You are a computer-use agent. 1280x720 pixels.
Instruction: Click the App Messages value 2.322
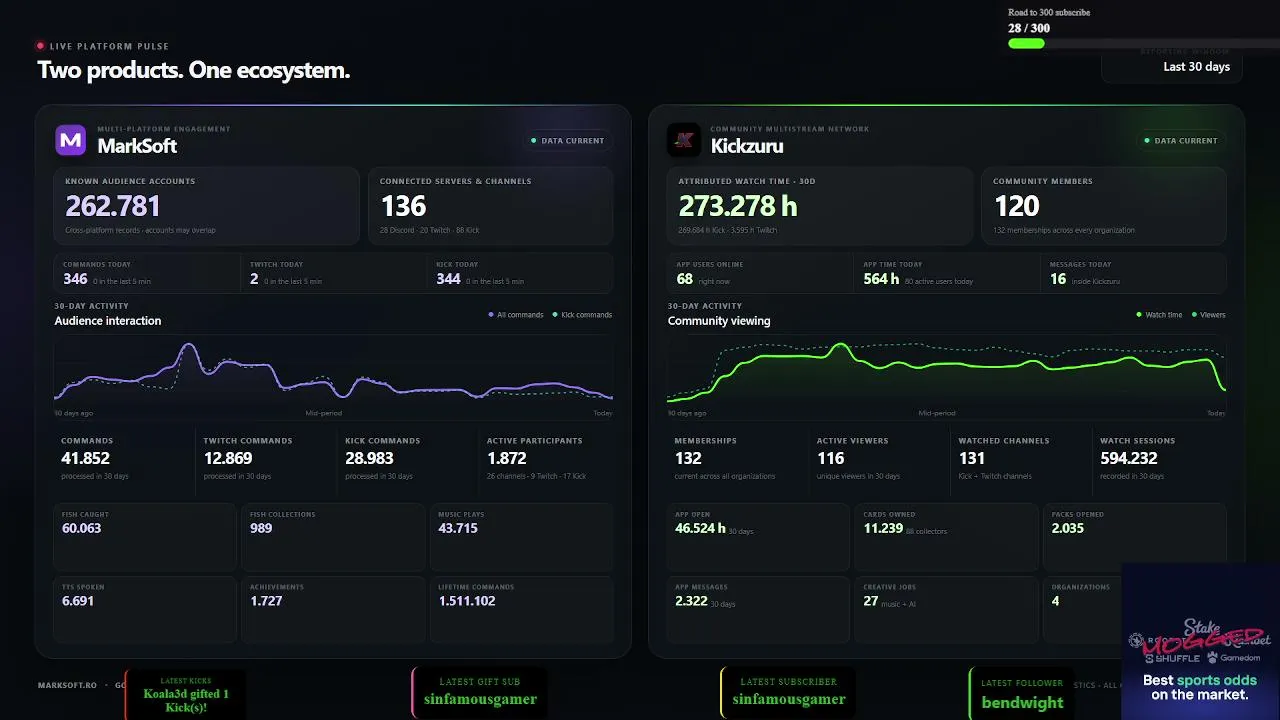[691, 601]
